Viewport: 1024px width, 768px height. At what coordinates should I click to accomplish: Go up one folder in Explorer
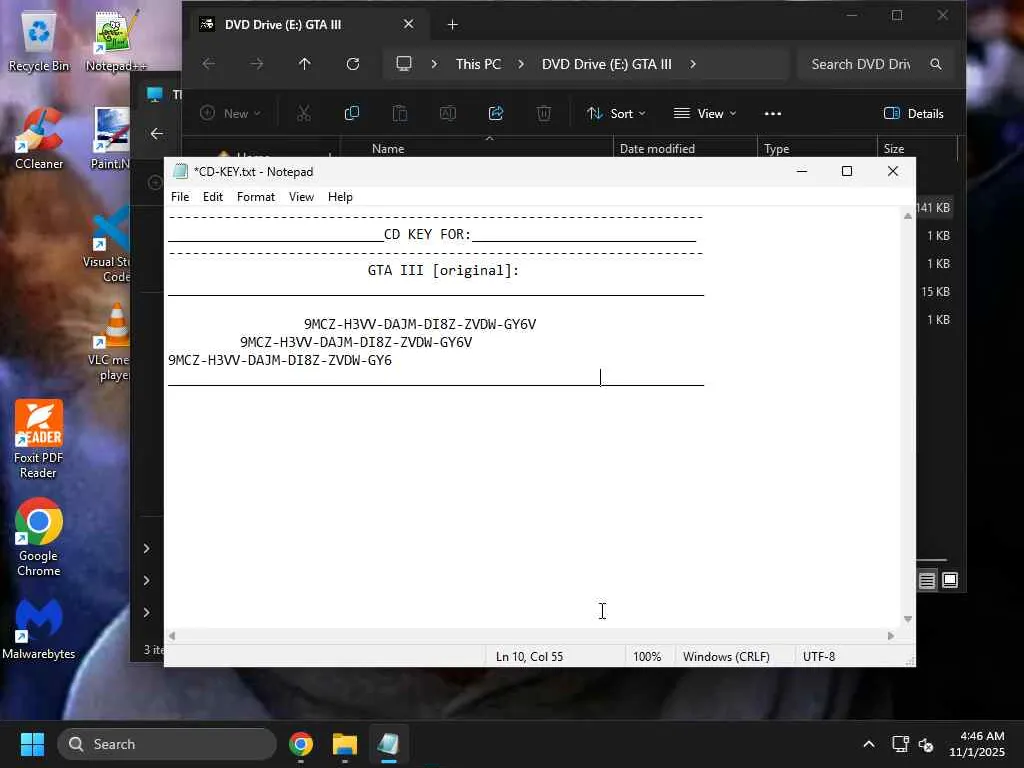click(x=304, y=64)
